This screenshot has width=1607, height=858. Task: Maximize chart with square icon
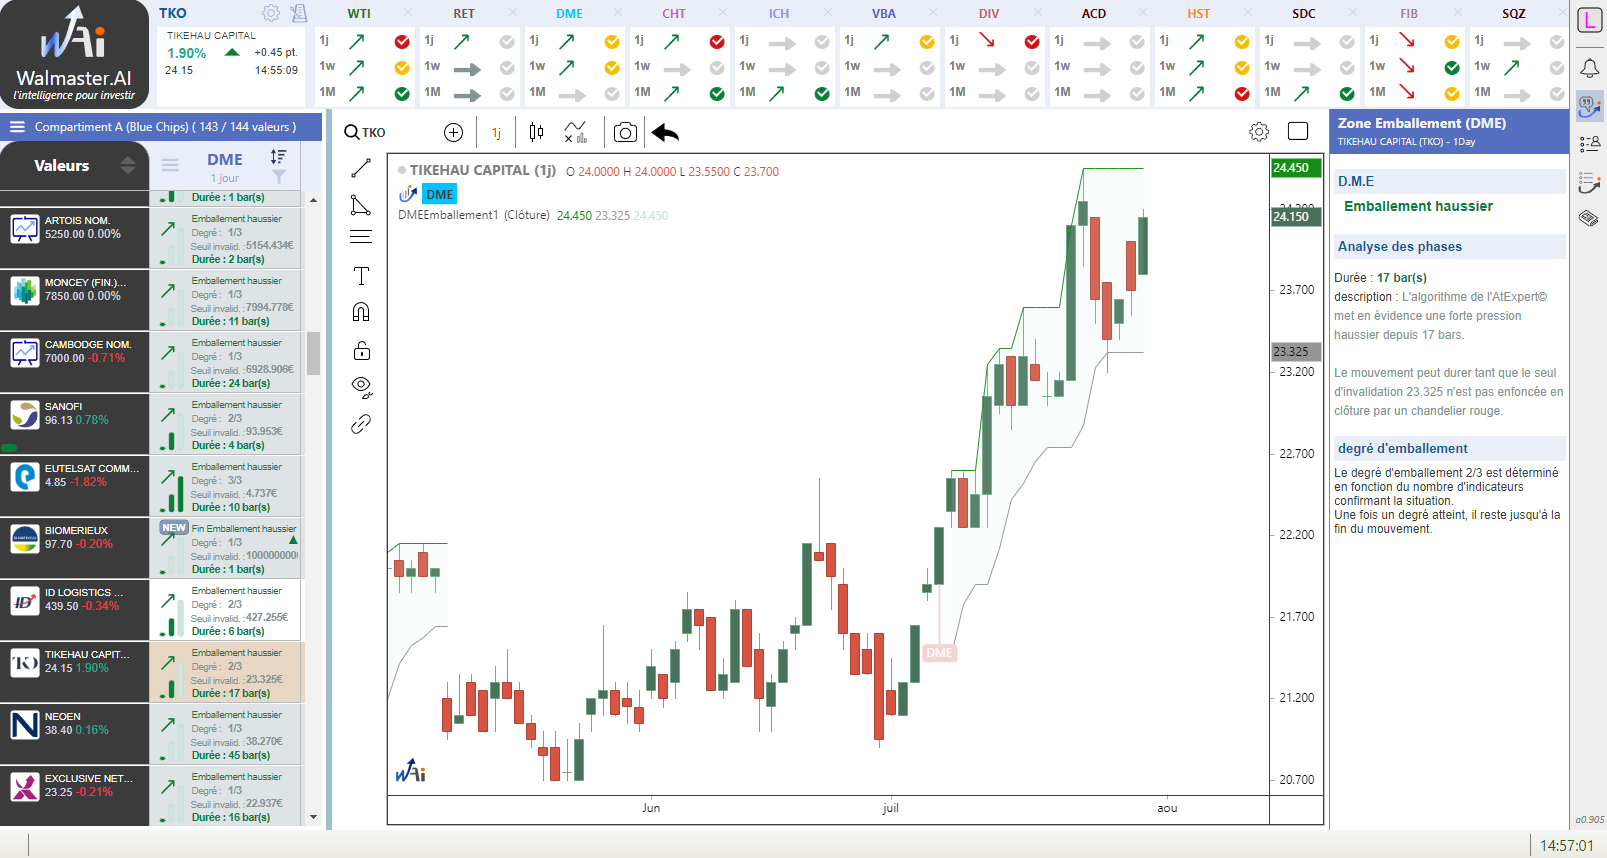(1298, 131)
